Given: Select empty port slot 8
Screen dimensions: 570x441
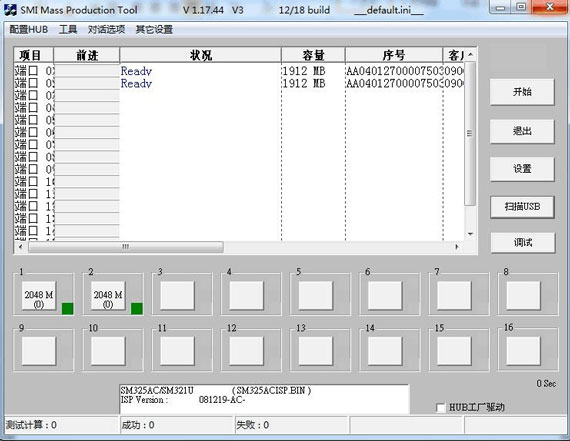Looking at the screenshot, I should pos(523,296).
